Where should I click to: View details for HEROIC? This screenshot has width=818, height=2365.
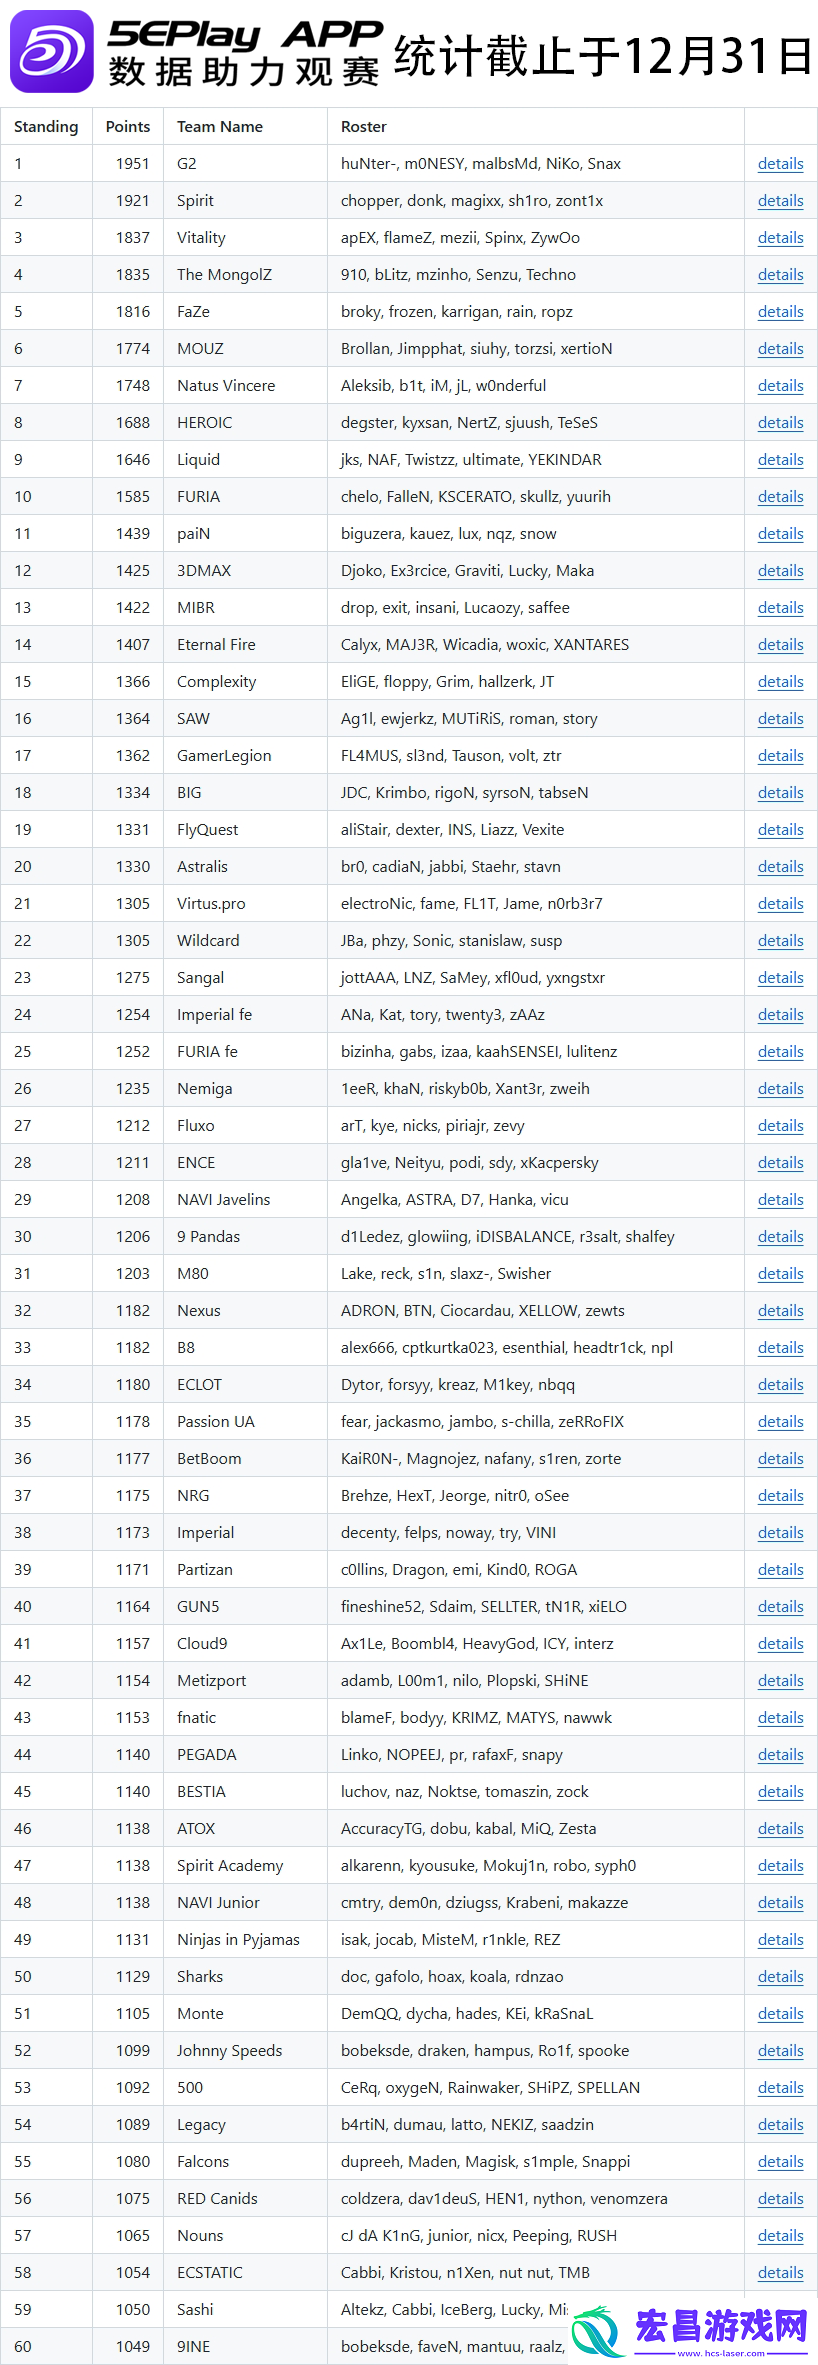[x=780, y=423]
